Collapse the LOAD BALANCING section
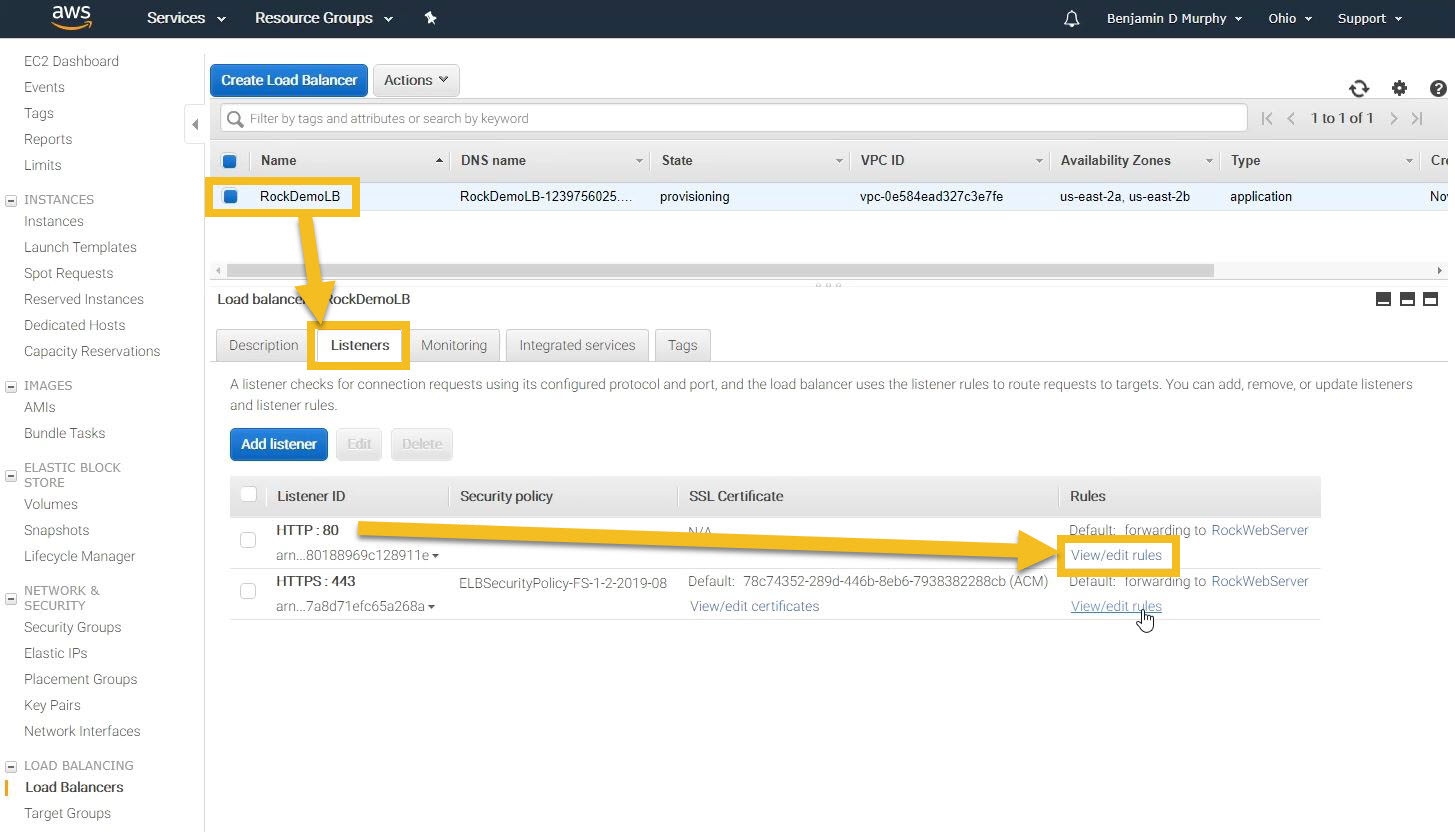1455x832 pixels. pos(11,766)
